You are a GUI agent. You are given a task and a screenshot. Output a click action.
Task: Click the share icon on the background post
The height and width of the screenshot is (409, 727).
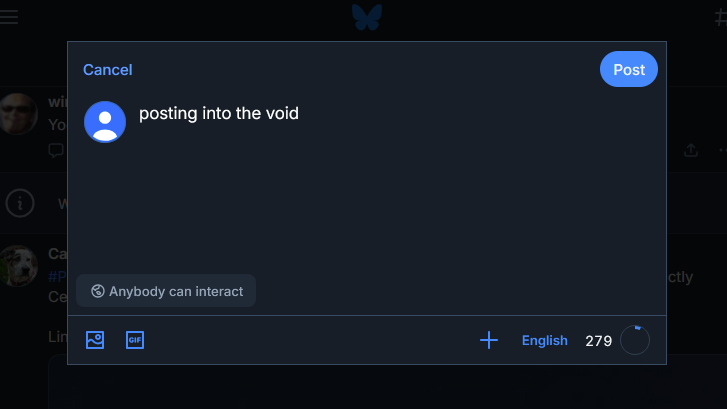point(690,150)
